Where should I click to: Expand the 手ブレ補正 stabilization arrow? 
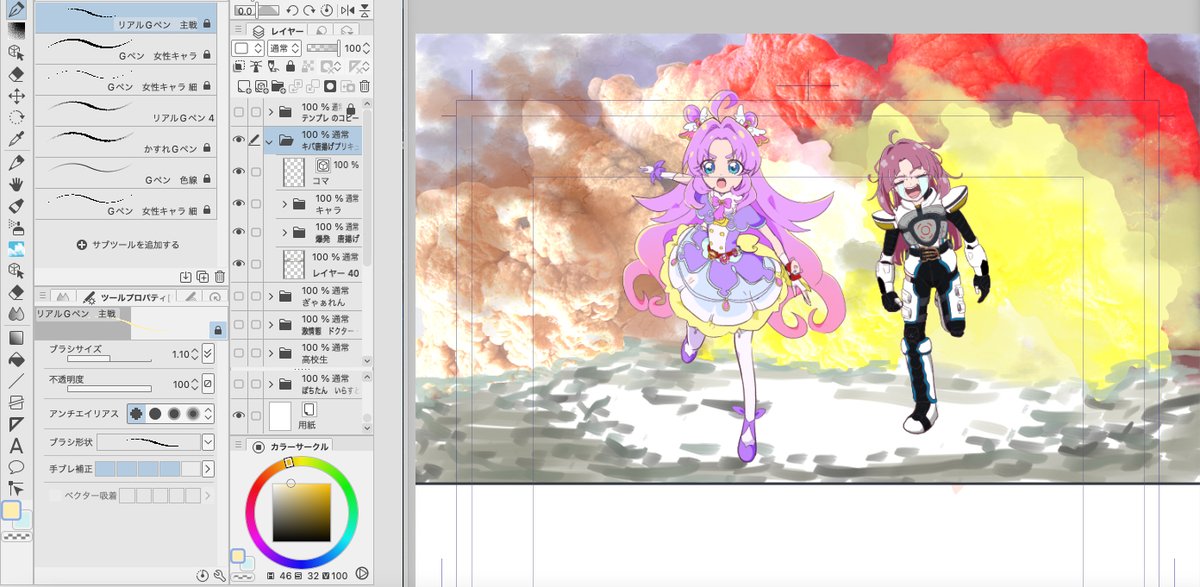(208, 468)
